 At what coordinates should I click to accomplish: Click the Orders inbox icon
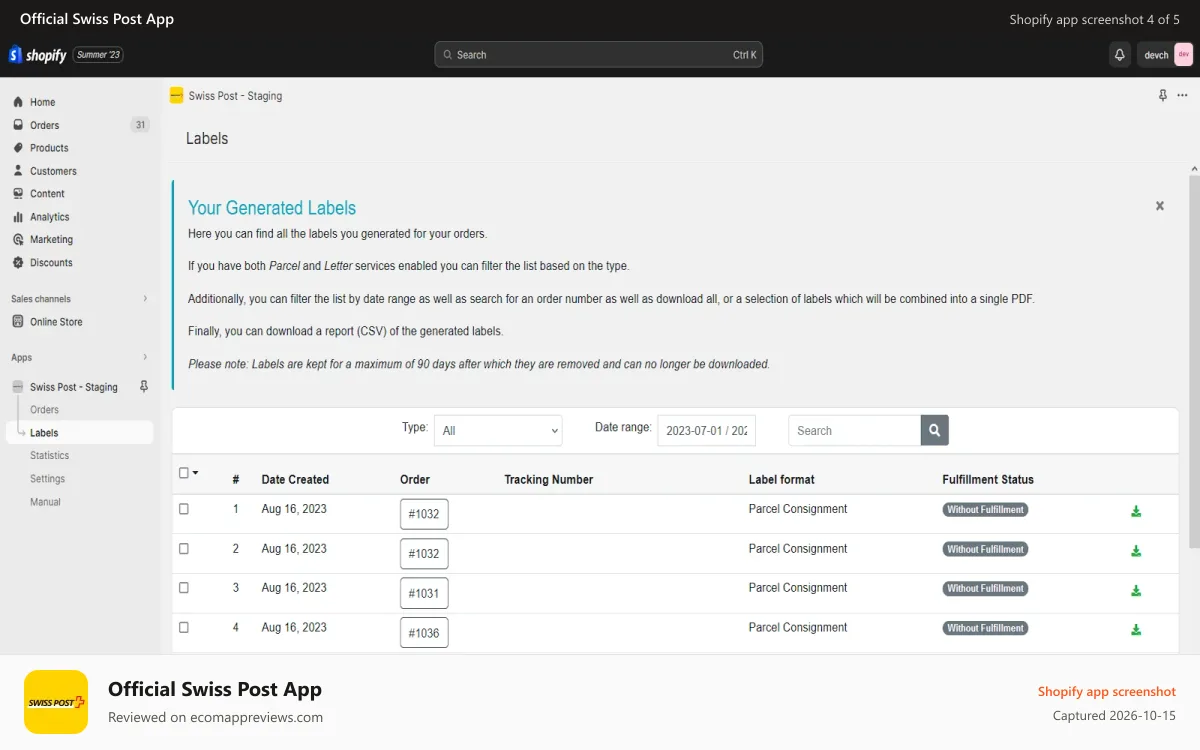coord(18,125)
